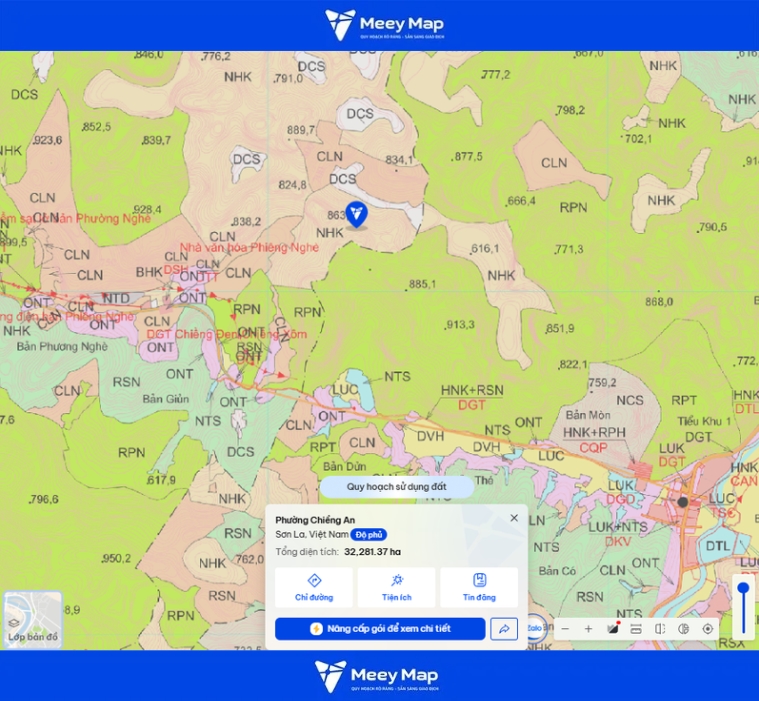Open Tiện ích utilities
The image size is (759, 701).
point(396,587)
